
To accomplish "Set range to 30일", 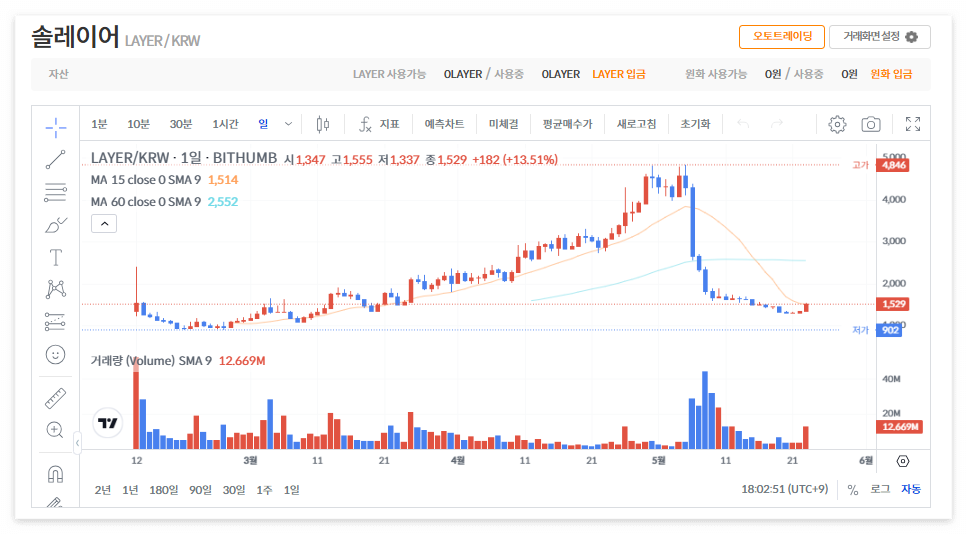I will [234, 490].
